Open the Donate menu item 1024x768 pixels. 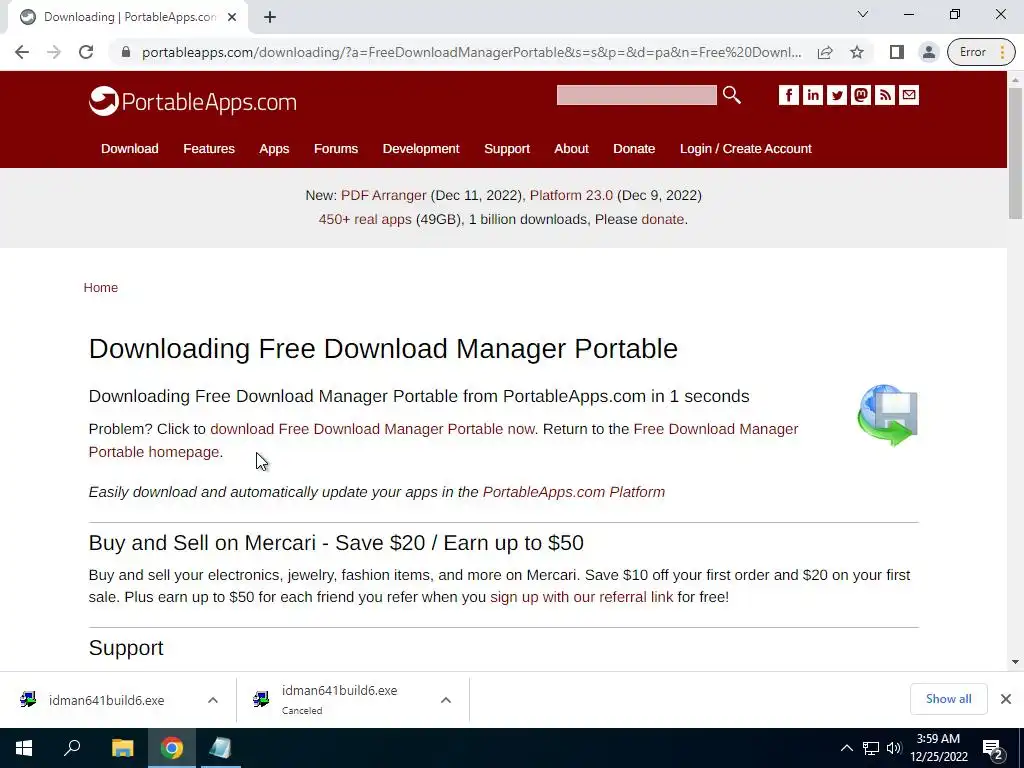[634, 149]
